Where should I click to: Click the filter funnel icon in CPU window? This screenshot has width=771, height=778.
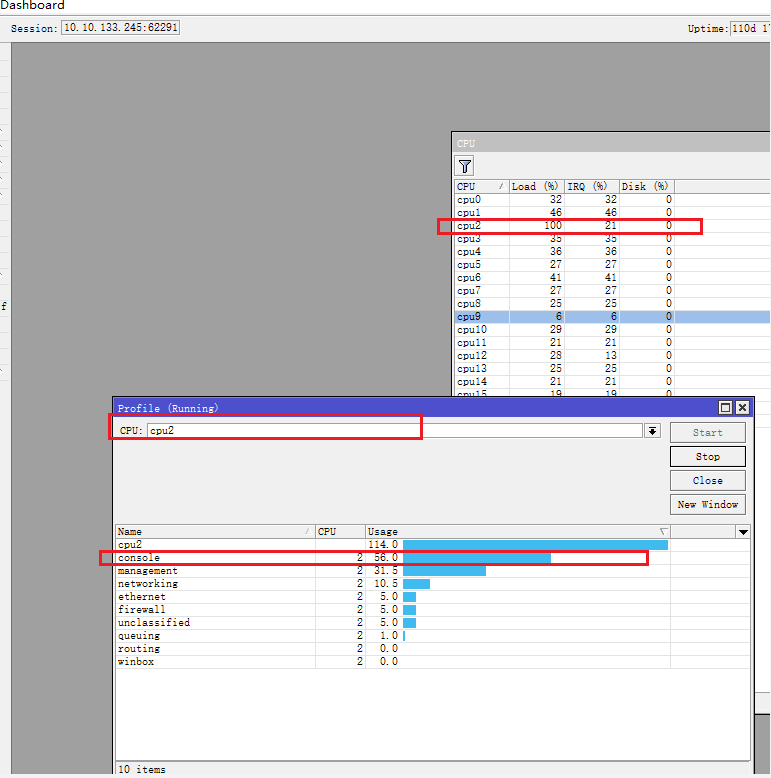point(464,166)
